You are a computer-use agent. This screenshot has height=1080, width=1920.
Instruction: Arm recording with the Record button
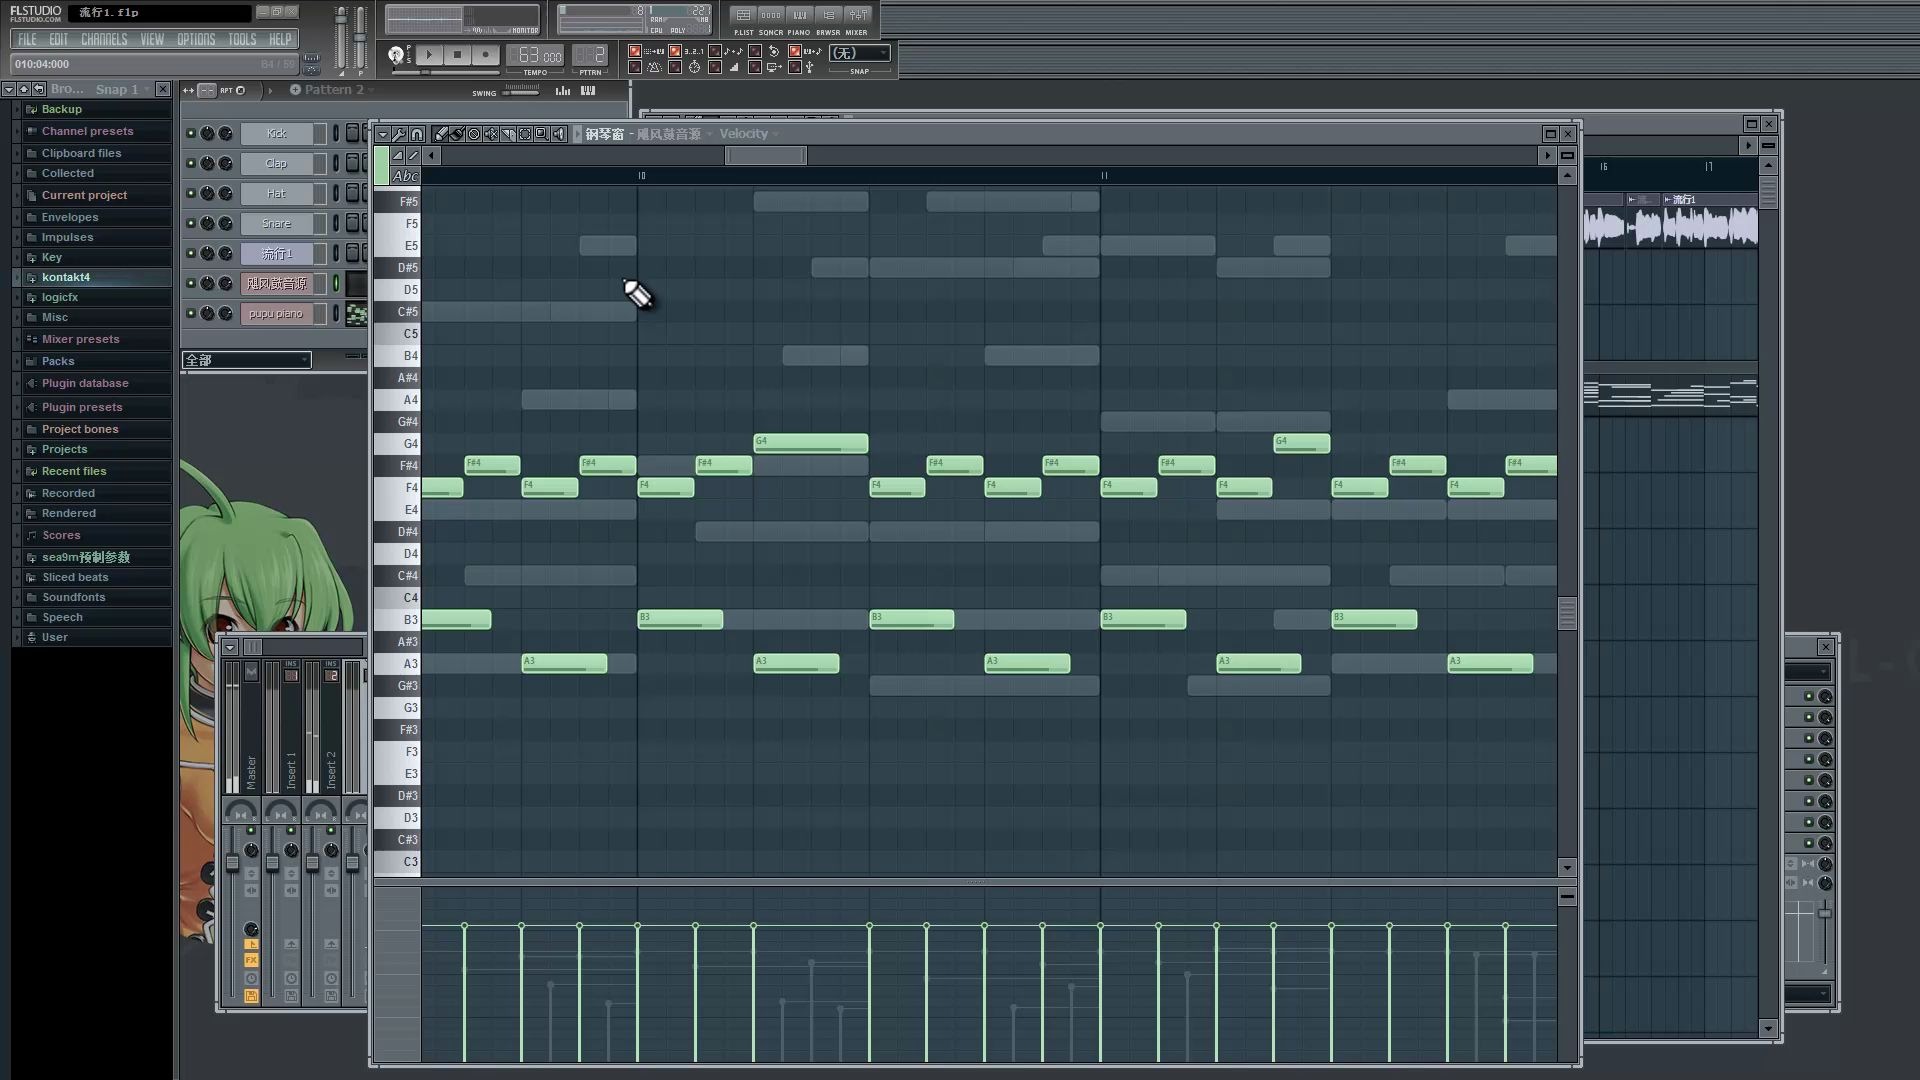click(486, 54)
